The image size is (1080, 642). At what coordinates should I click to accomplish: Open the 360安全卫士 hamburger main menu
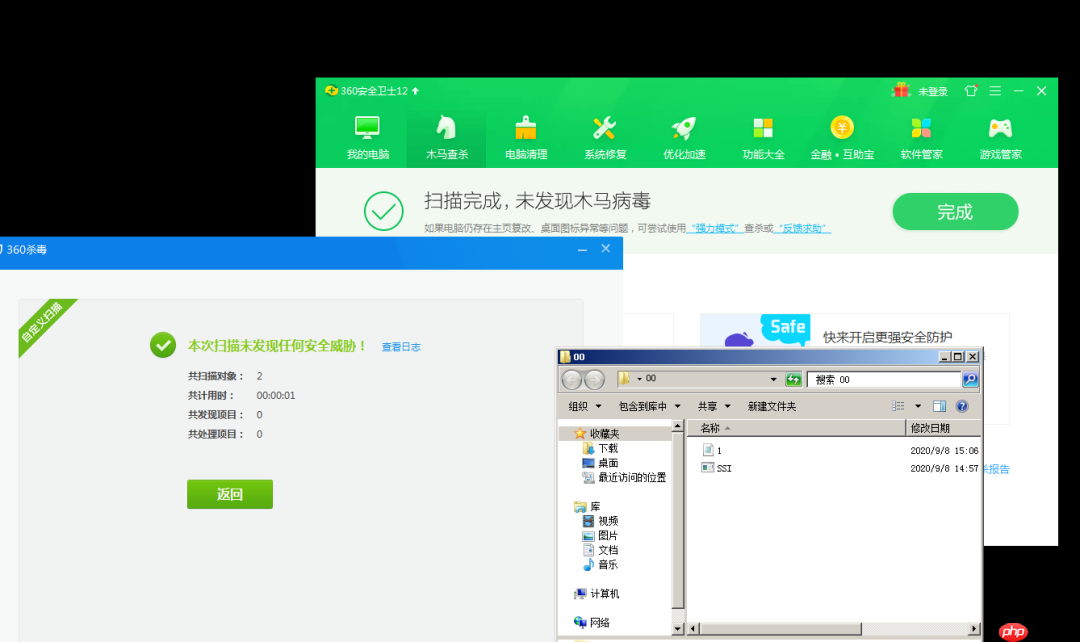pos(995,90)
